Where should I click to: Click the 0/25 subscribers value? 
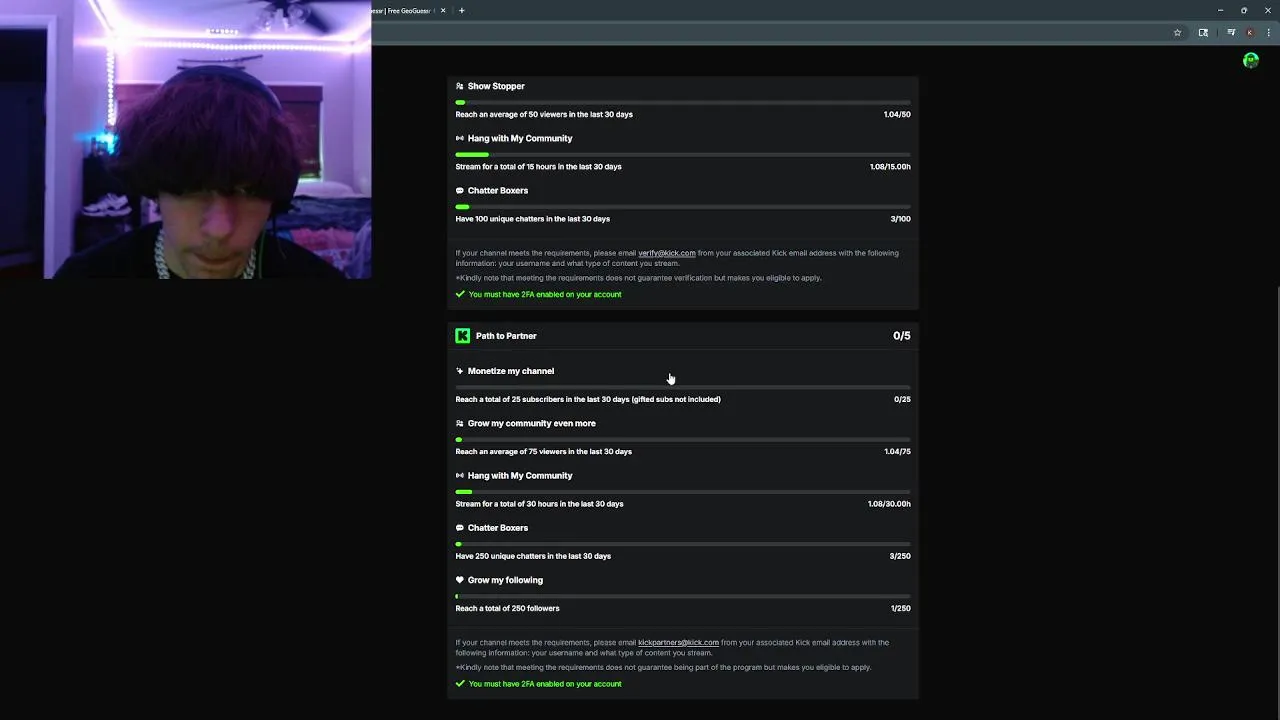point(902,399)
